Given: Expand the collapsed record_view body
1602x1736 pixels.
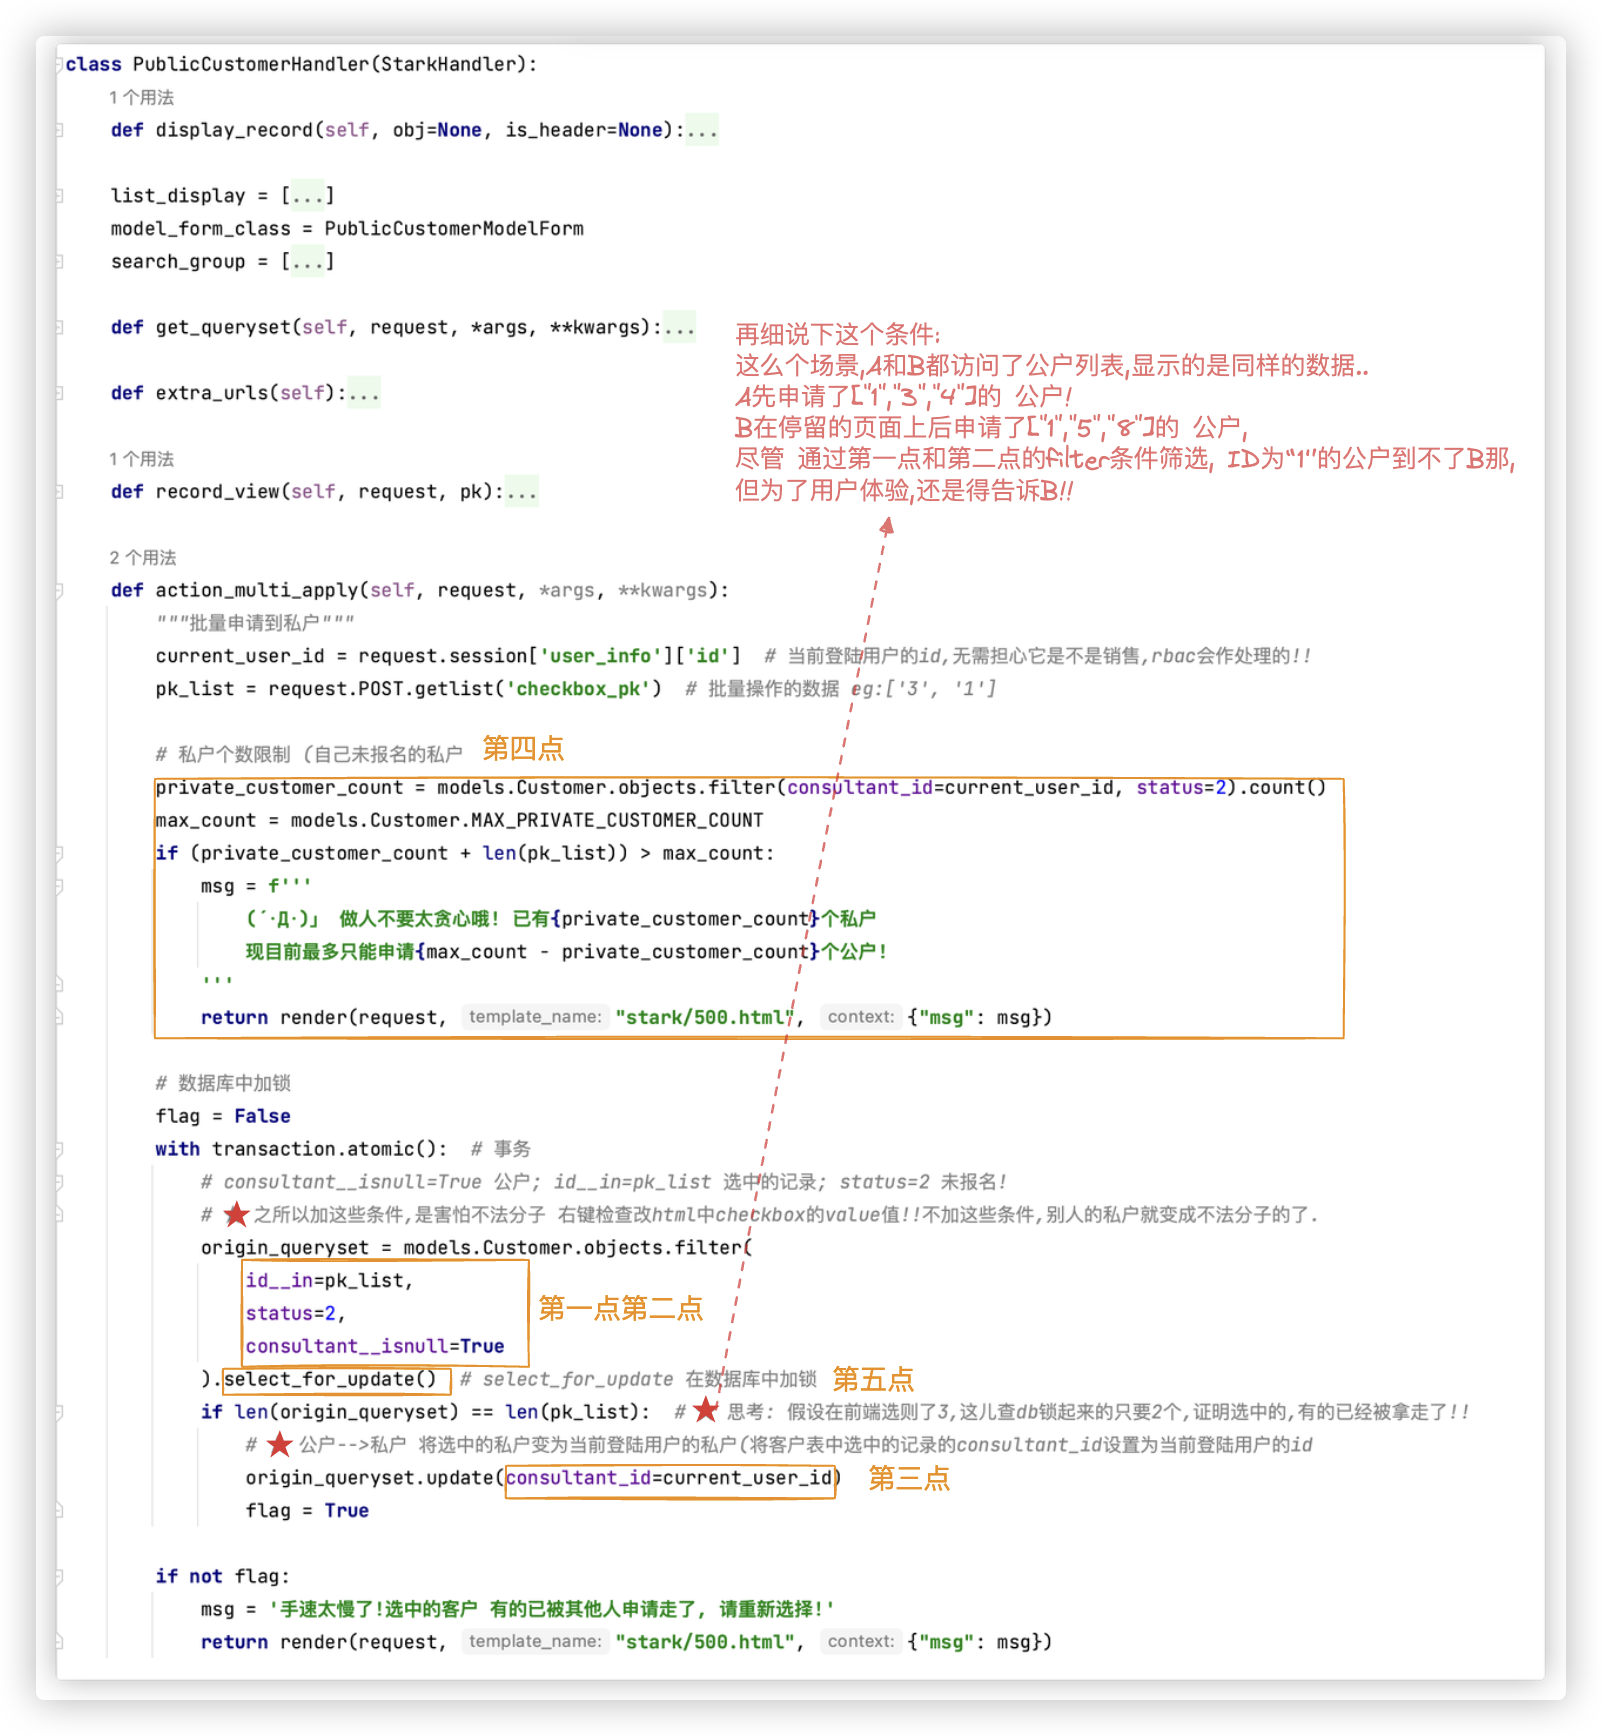Looking at the screenshot, I should [x=520, y=490].
